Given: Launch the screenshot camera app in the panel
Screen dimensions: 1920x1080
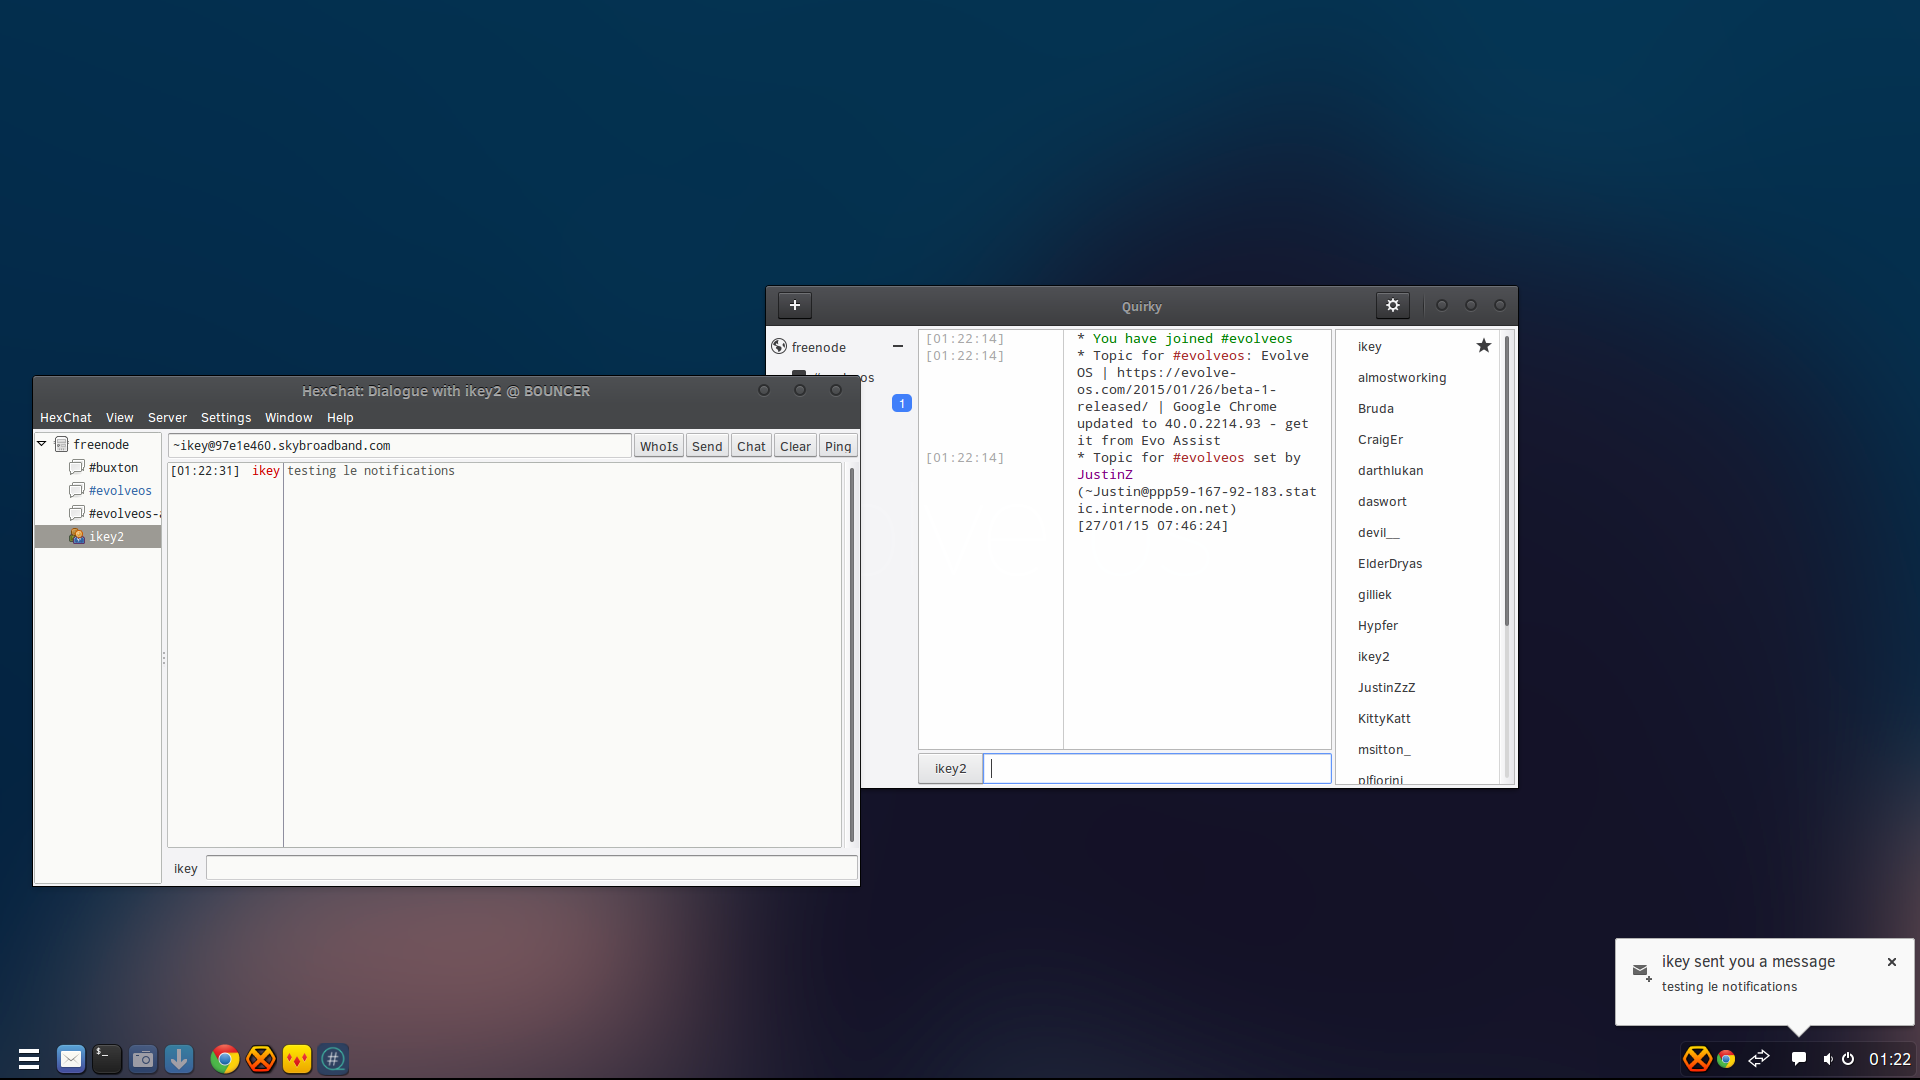Looking at the screenshot, I should click(143, 1058).
